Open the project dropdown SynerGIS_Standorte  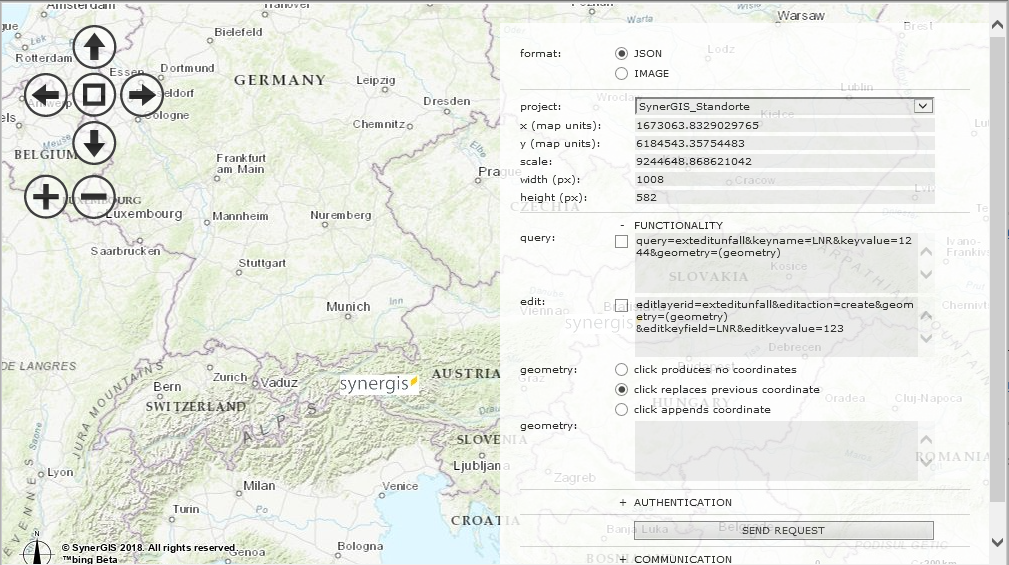coord(784,106)
